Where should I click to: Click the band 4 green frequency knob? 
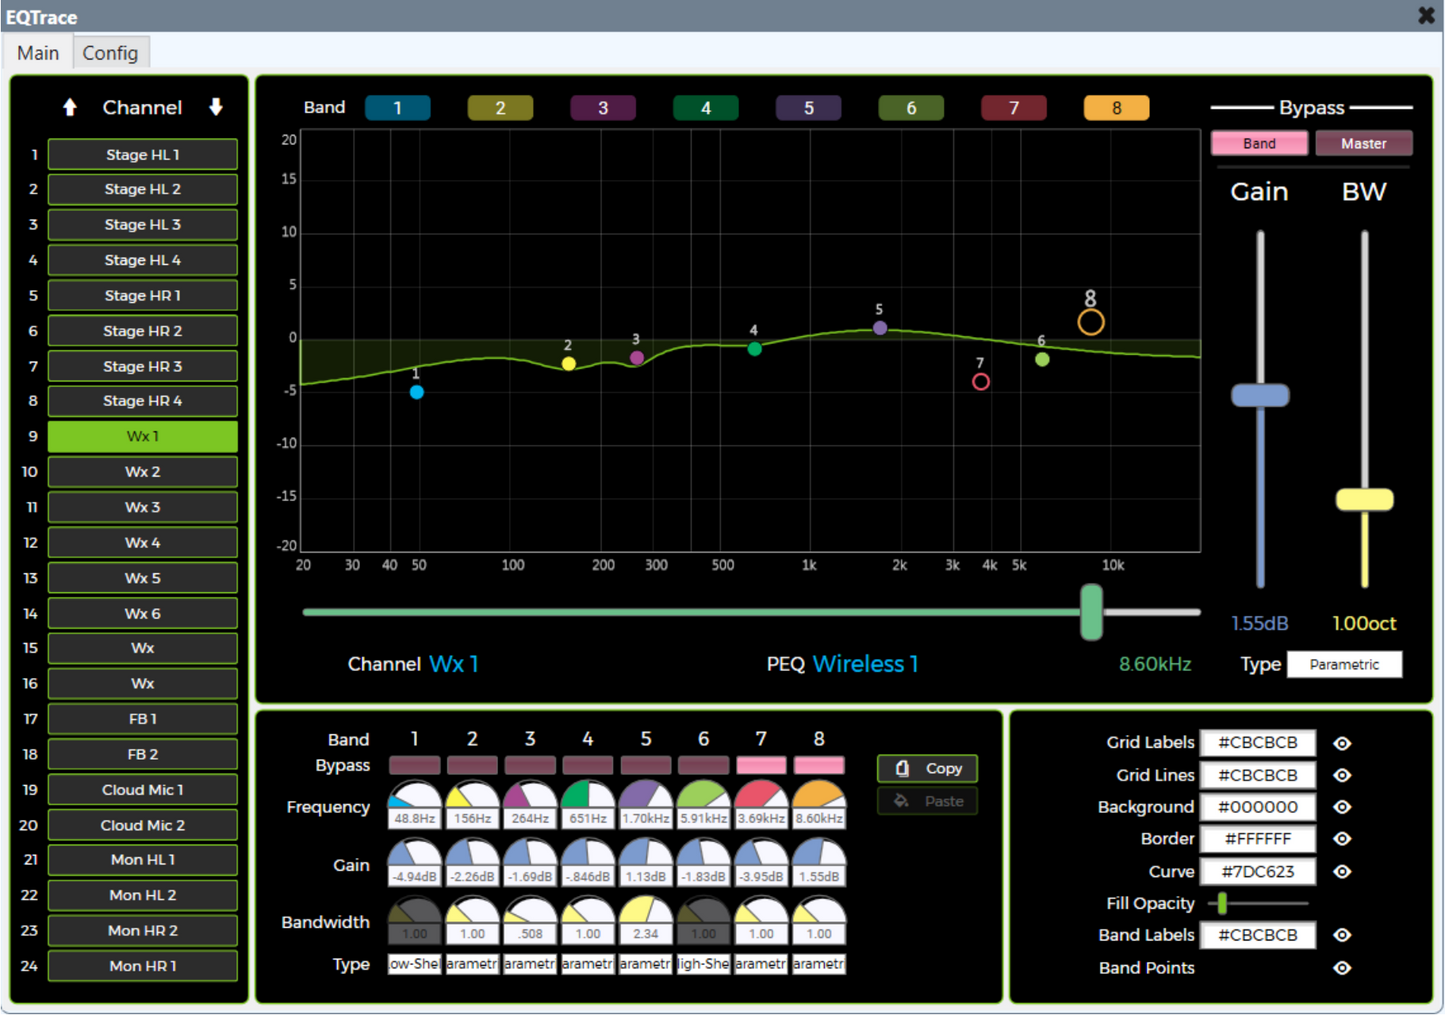pyautogui.click(x=588, y=796)
